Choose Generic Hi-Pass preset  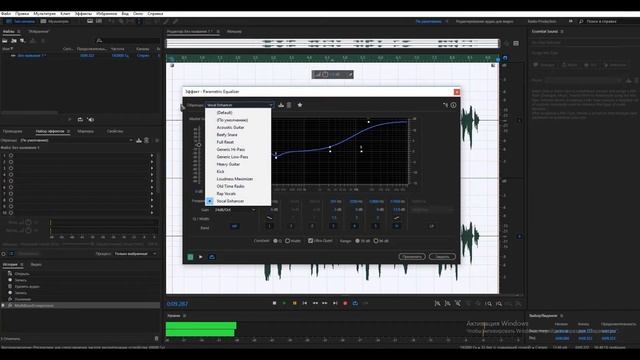click(231, 149)
